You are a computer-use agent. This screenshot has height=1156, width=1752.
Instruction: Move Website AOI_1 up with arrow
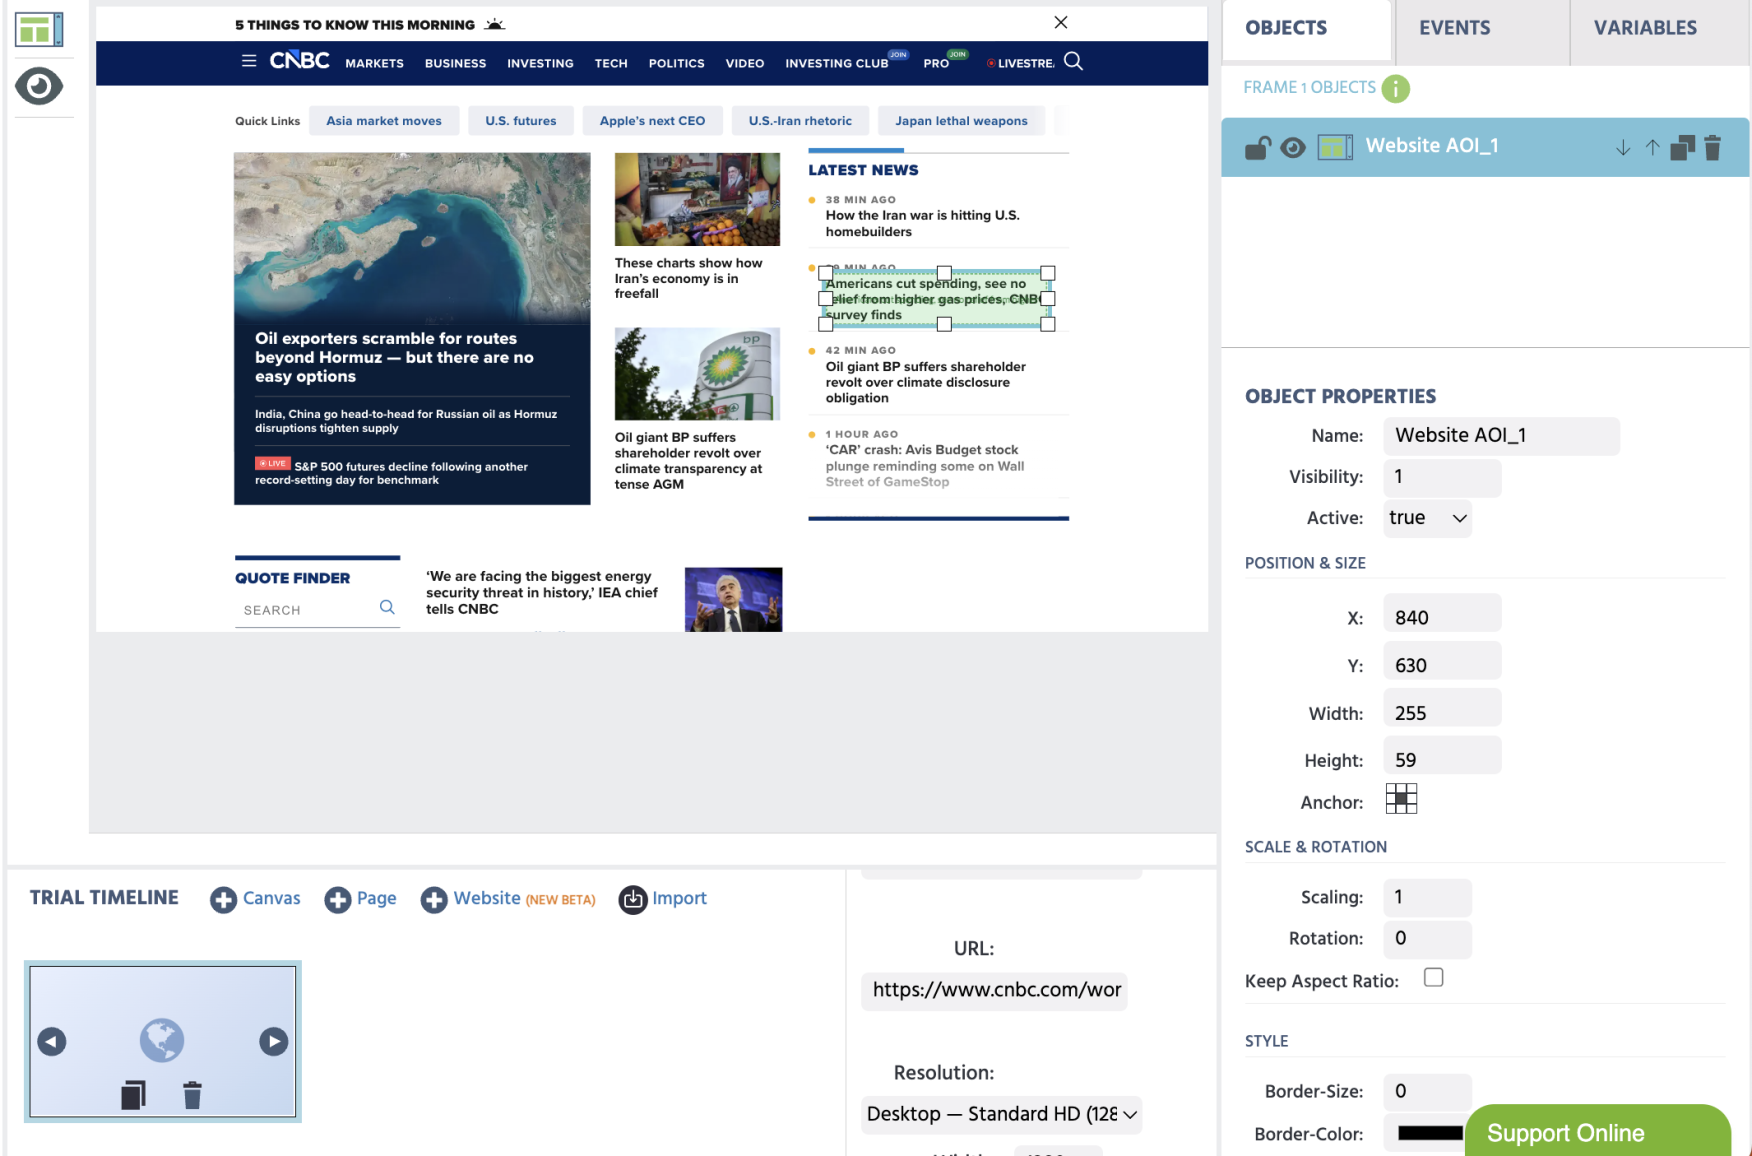1652,148
